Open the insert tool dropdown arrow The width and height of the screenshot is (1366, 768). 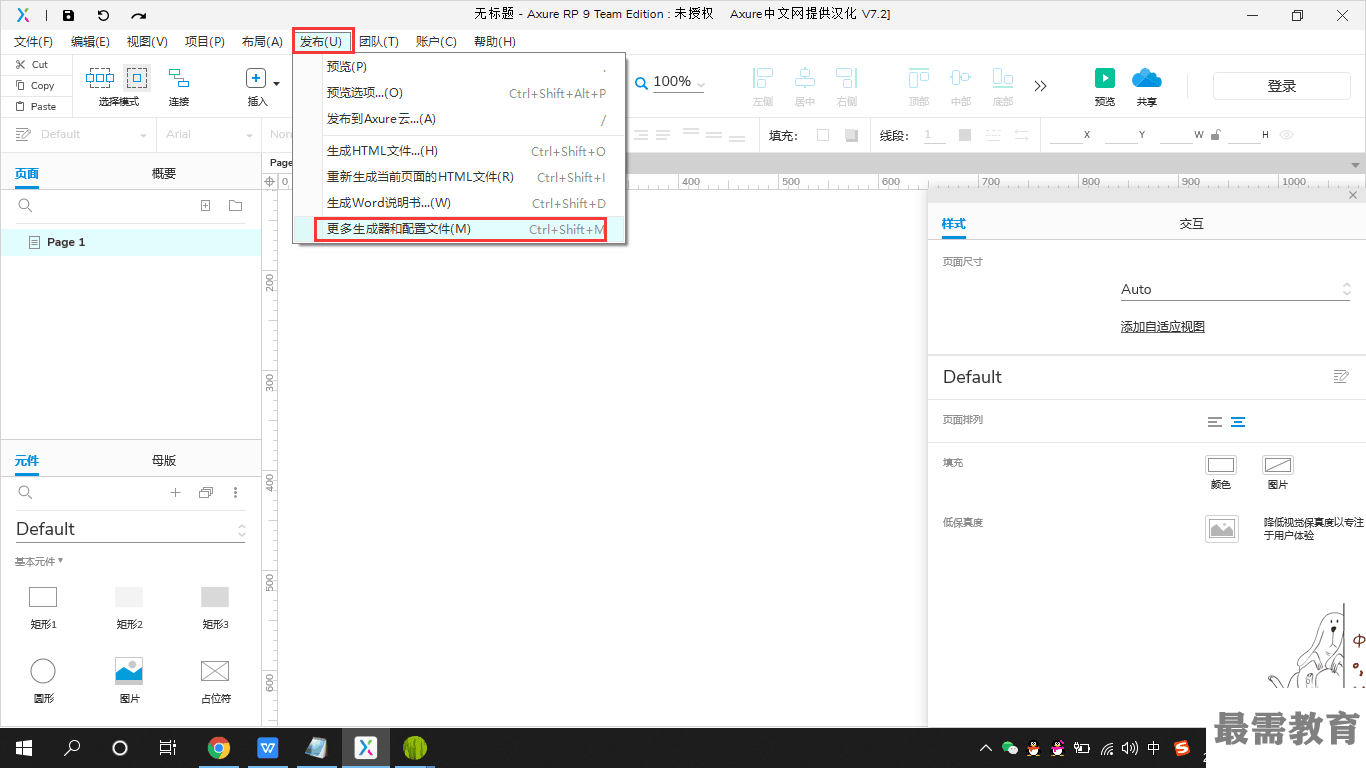276,83
